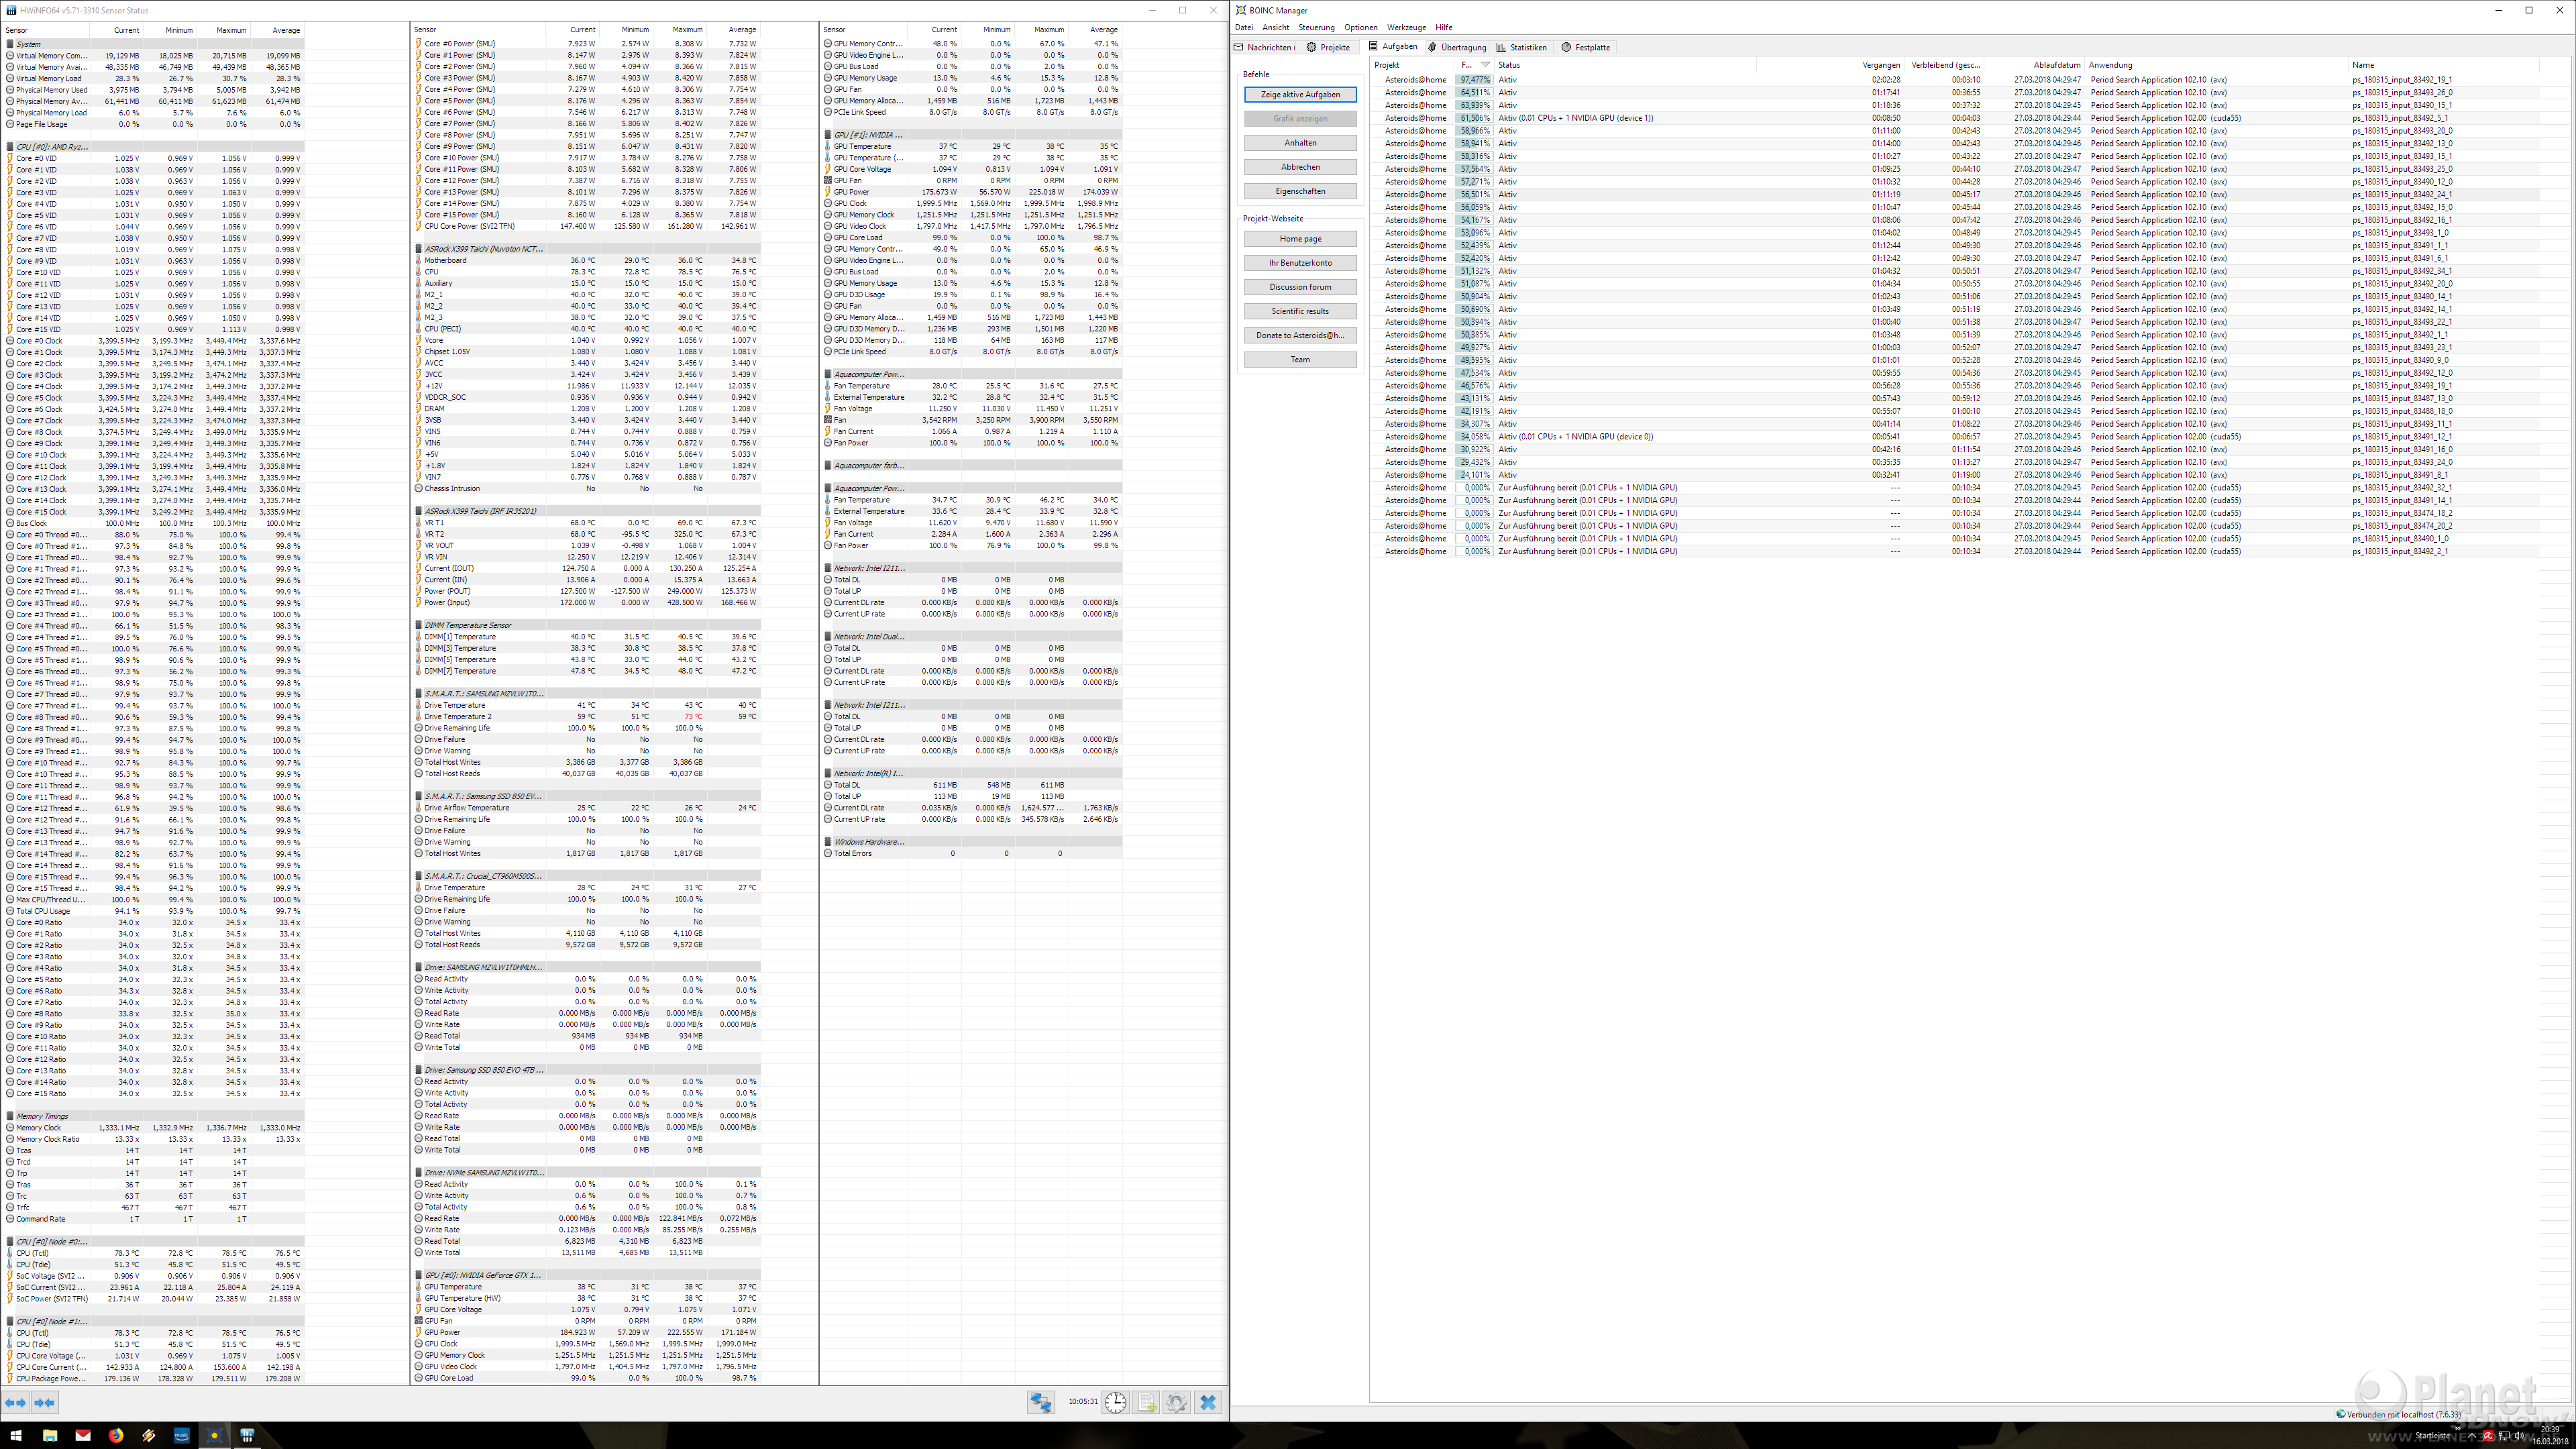Open Scientific results button
Viewport: 2576px width, 1449px height.
click(x=1300, y=311)
